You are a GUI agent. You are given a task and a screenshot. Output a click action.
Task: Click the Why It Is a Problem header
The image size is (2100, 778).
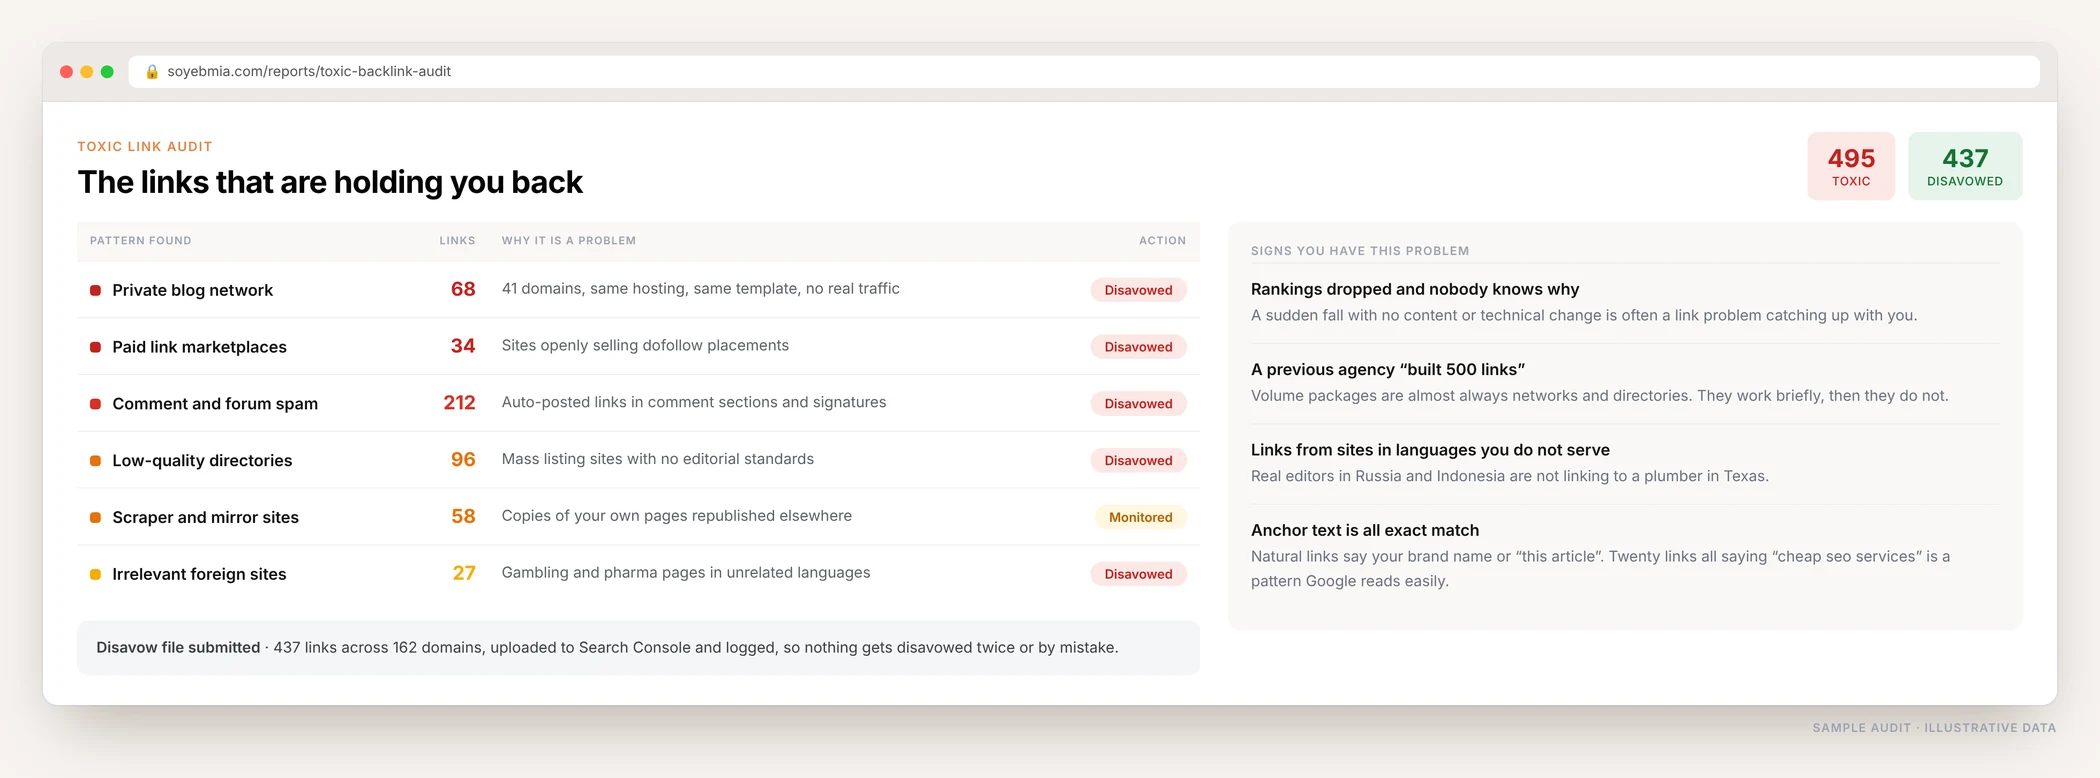click(569, 241)
